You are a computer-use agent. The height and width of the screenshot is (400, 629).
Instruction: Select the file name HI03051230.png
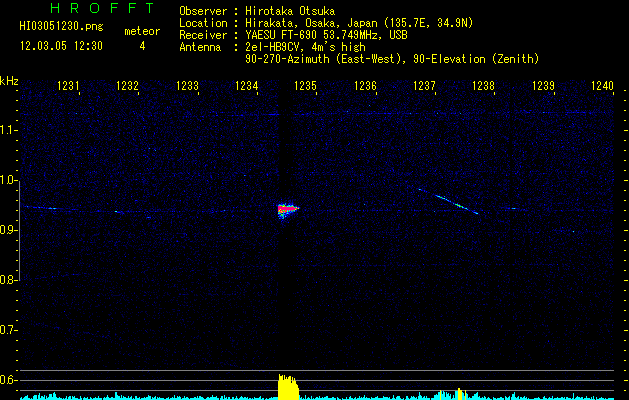61,26
